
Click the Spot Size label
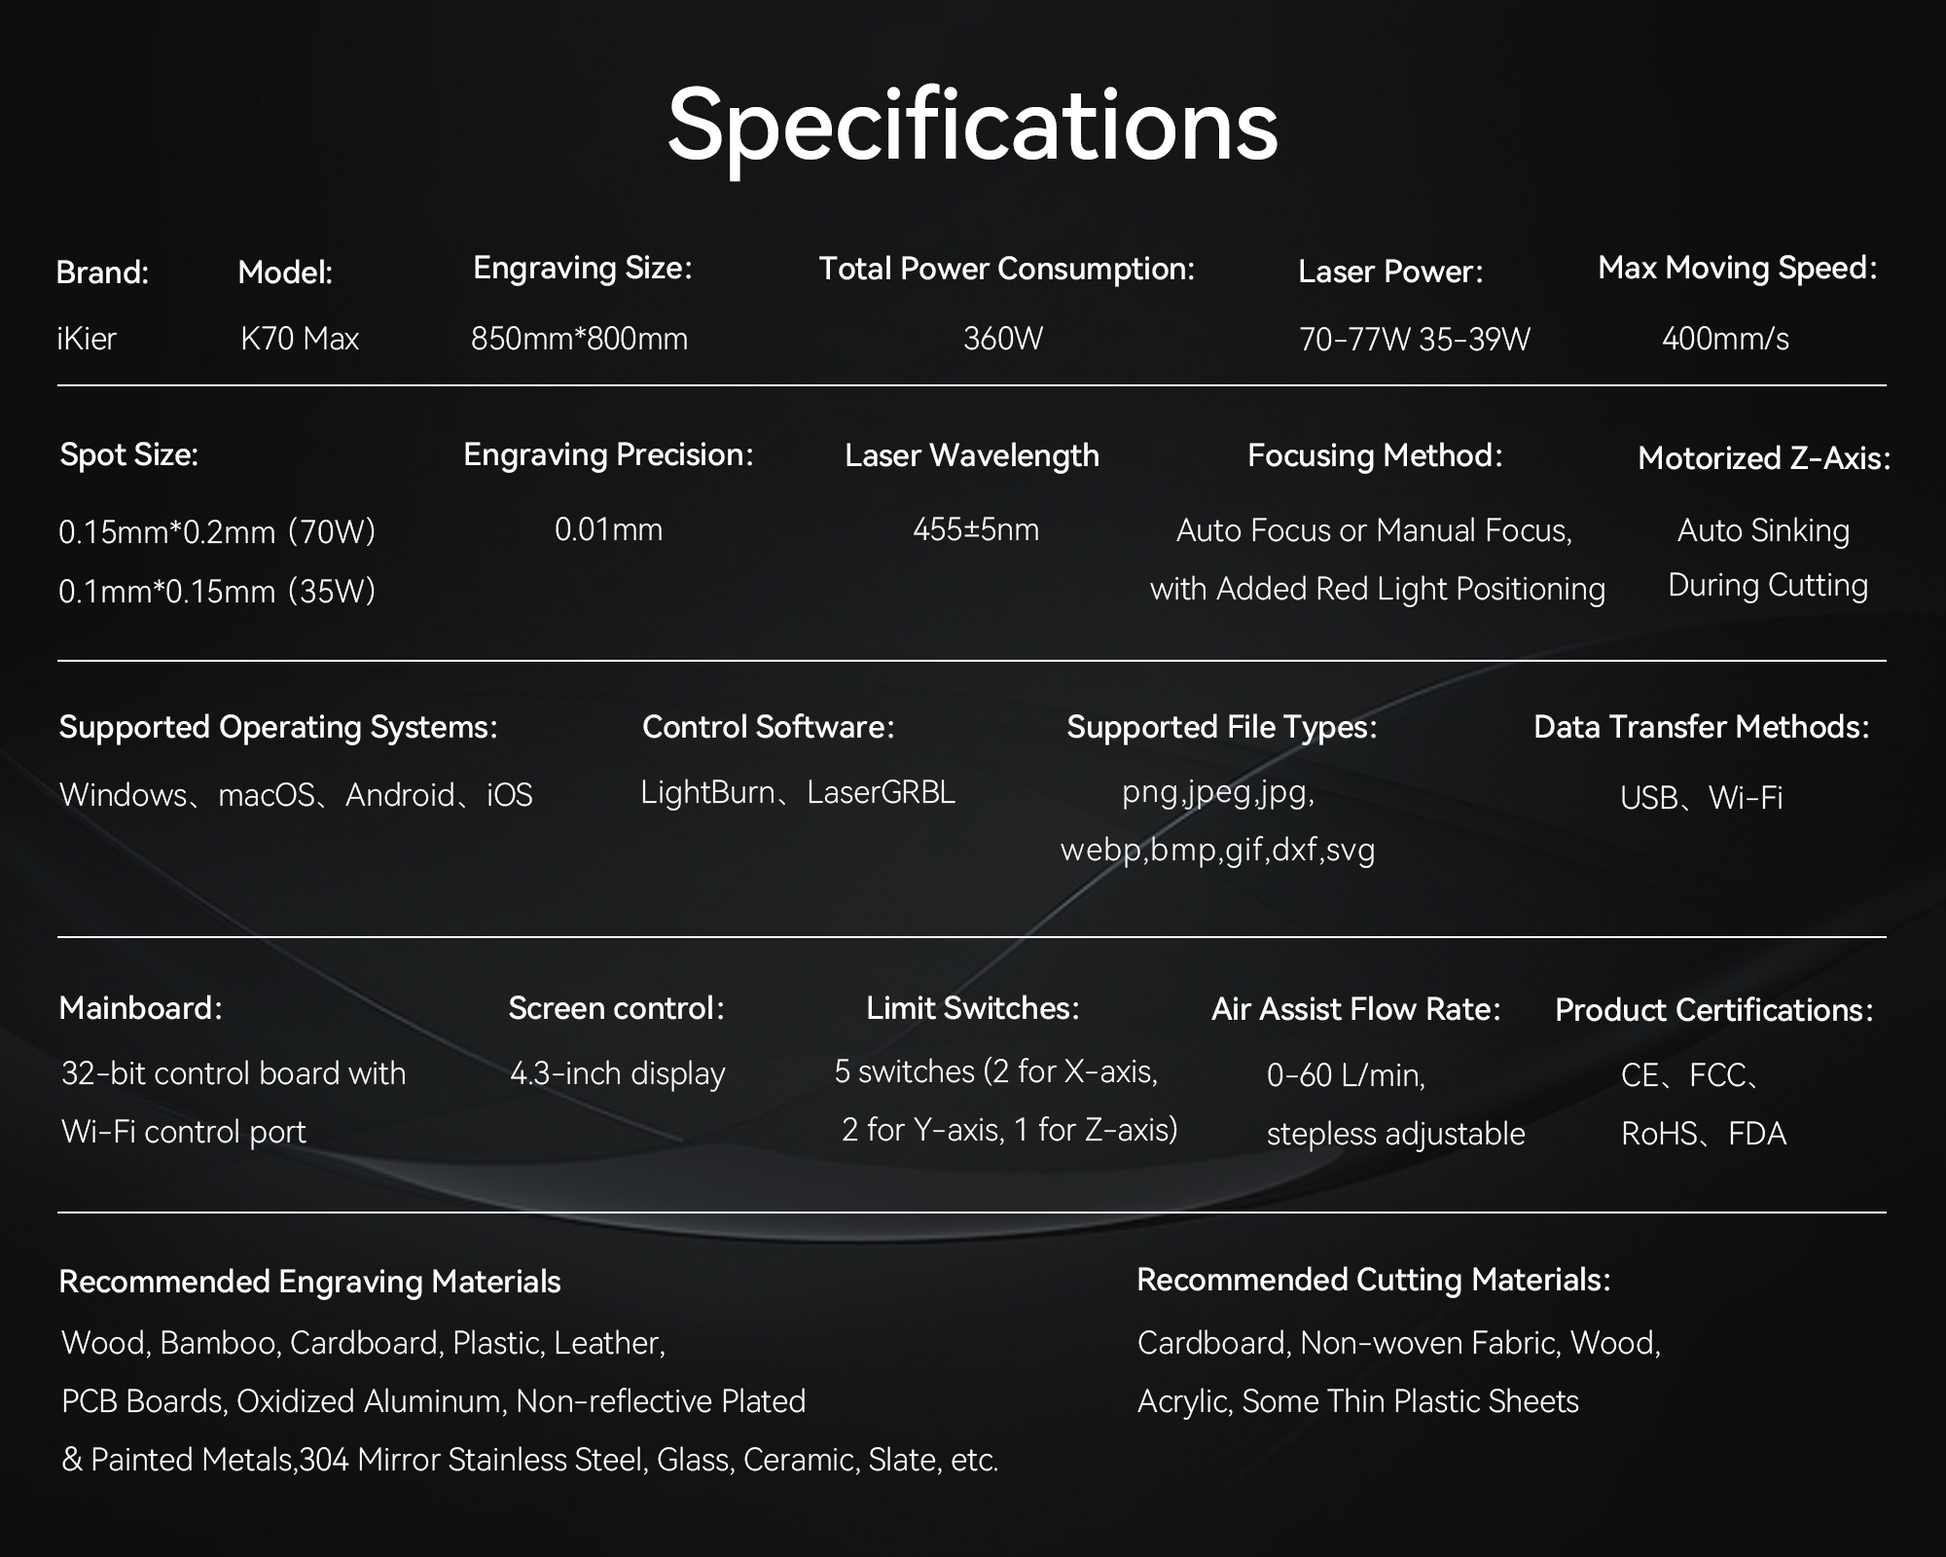(x=129, y=455)
